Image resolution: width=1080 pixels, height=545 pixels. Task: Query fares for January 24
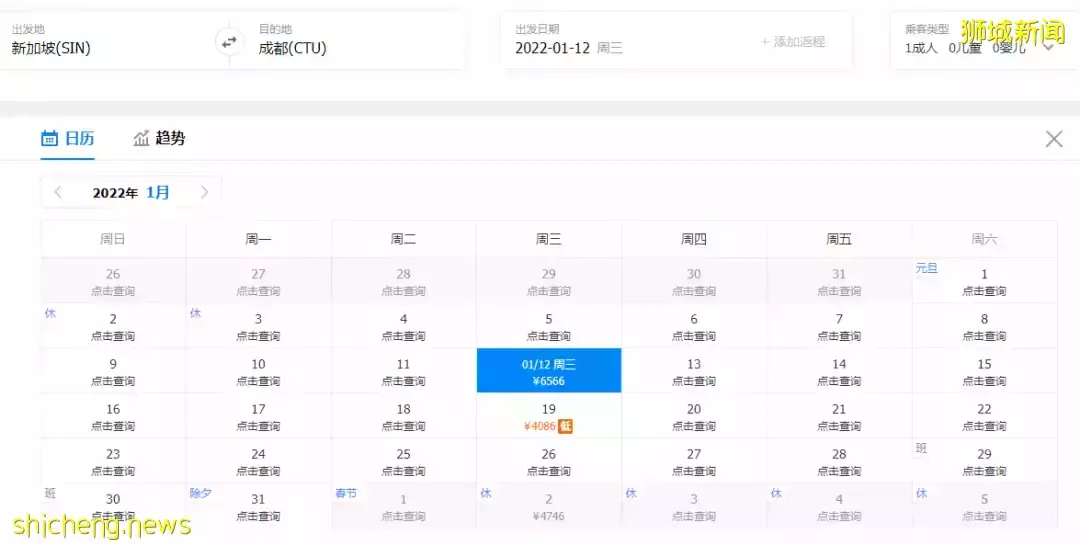pyautogui.click(x=258, y=462)
